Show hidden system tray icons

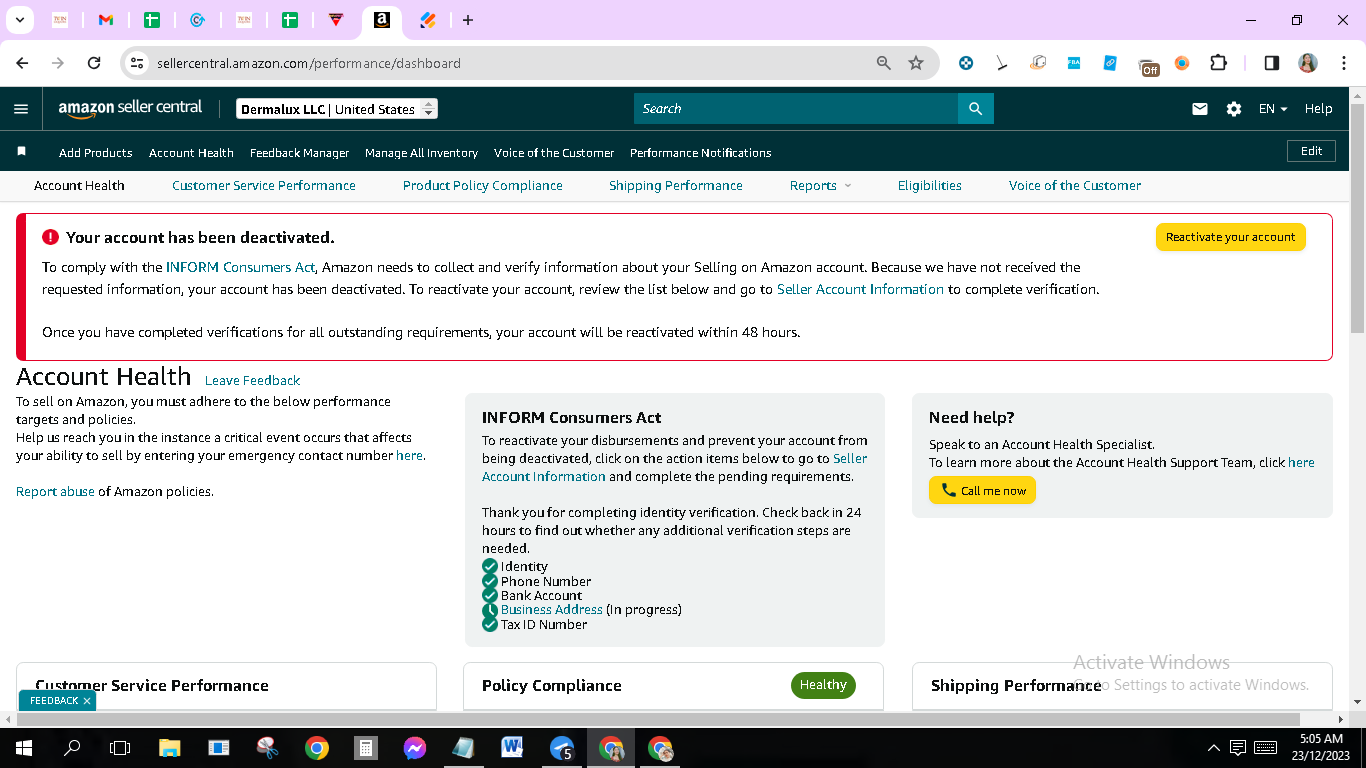[1214, 748]
